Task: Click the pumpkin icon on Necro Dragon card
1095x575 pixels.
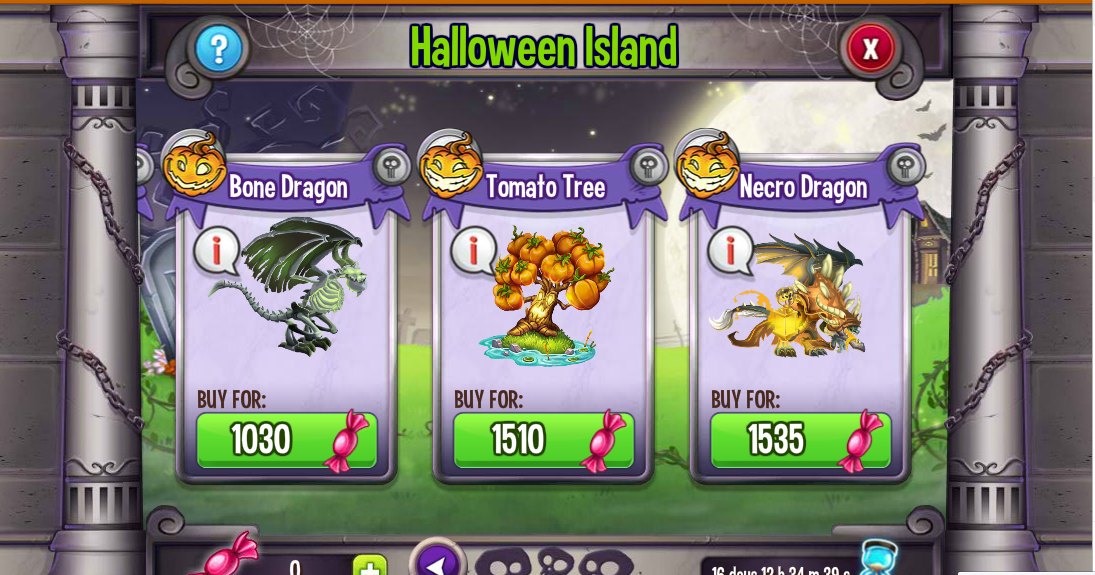Action: (707, 165)
